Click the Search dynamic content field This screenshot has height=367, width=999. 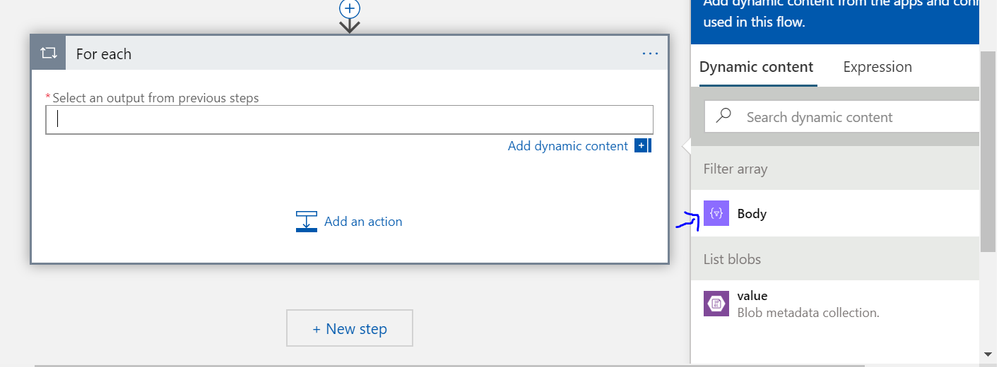tap(842, 117)
